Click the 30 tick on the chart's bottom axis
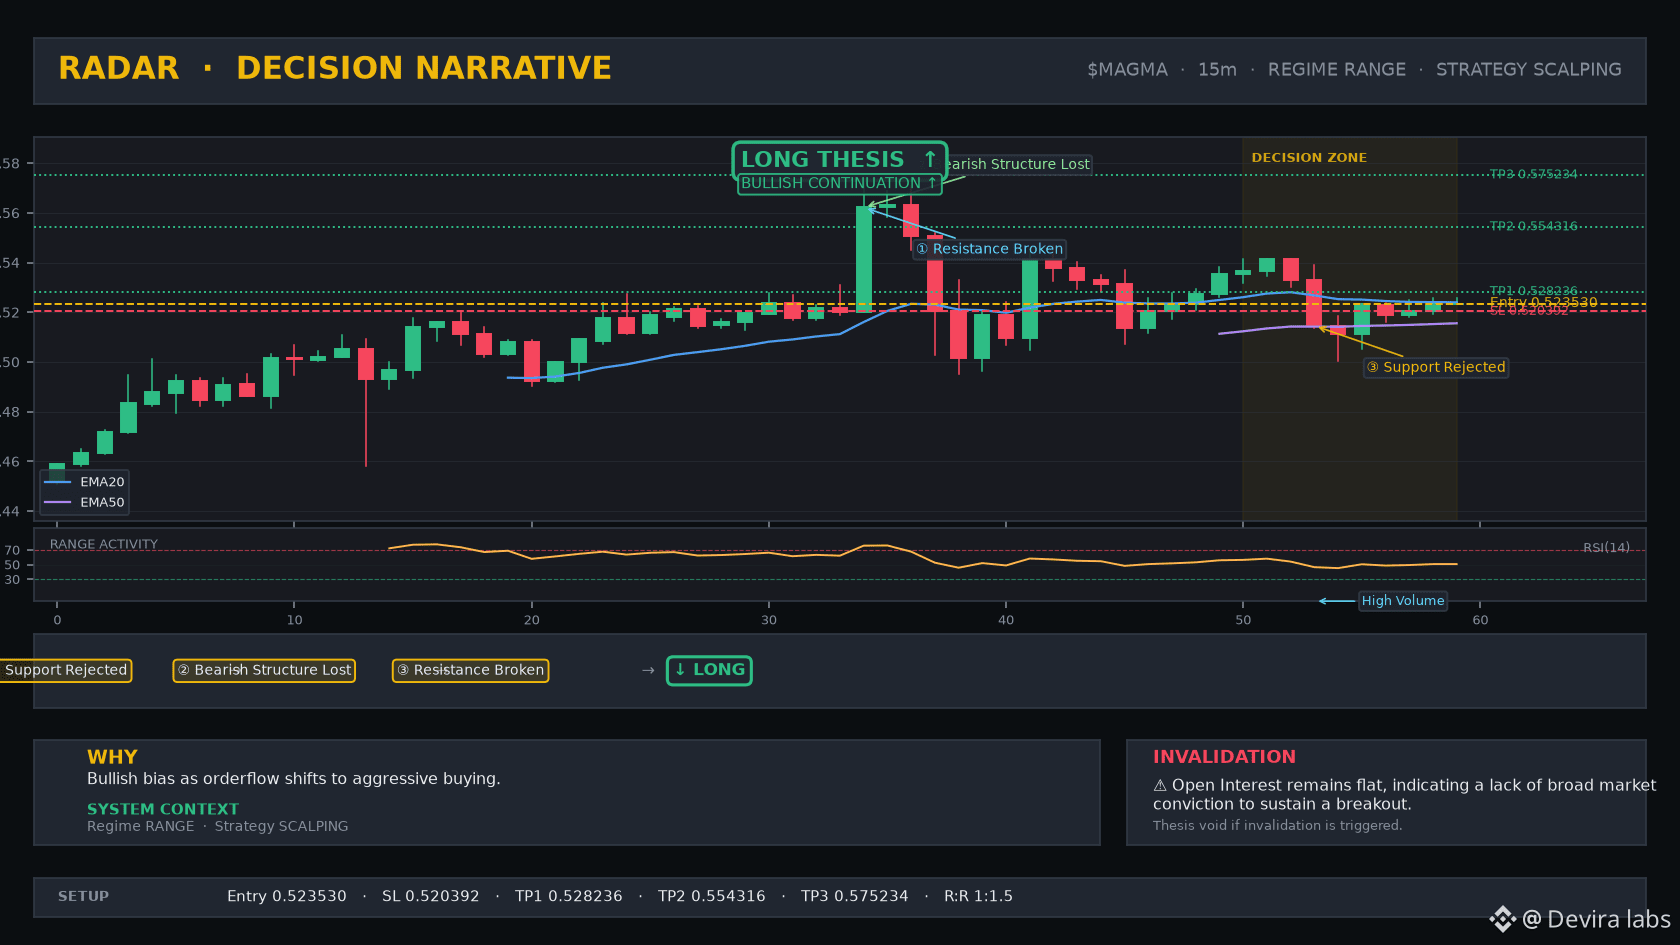The height and width of the screenshot is (945, 1680). [x=769, y=620]
